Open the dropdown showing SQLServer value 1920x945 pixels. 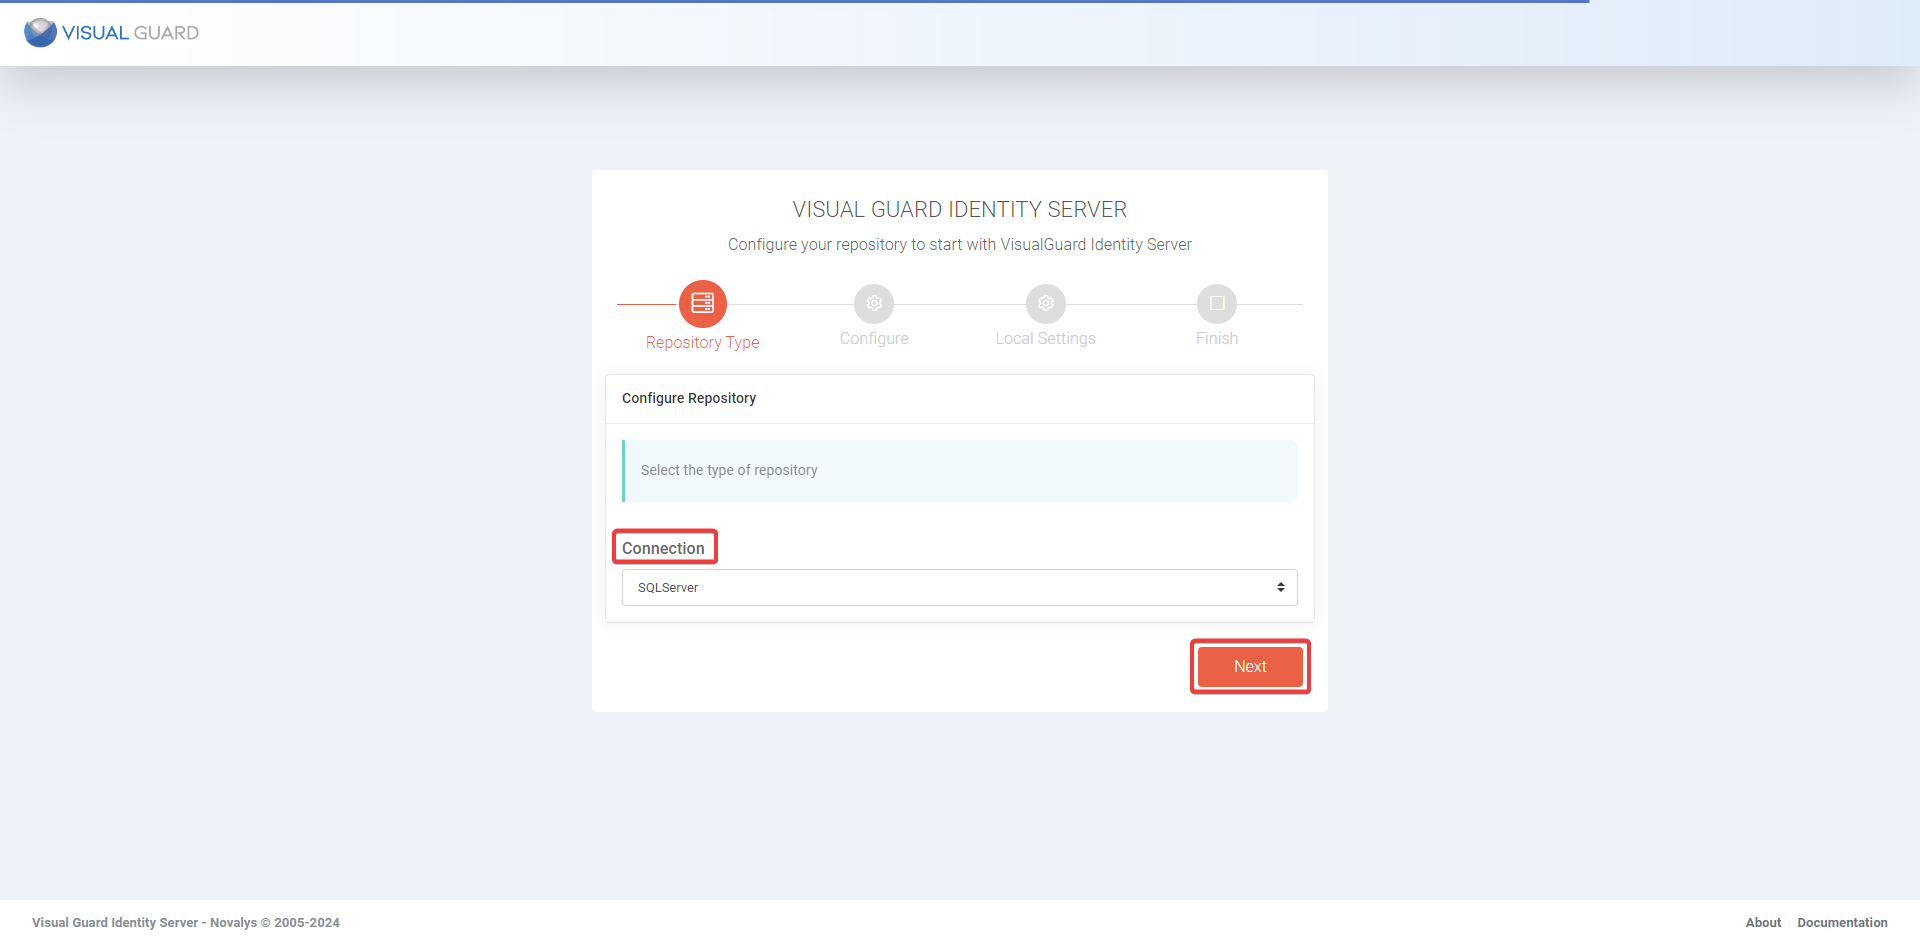tap(958, 587)
